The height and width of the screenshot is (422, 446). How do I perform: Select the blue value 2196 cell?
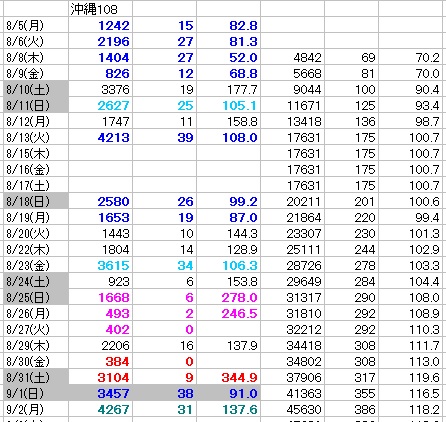(100, 41)
